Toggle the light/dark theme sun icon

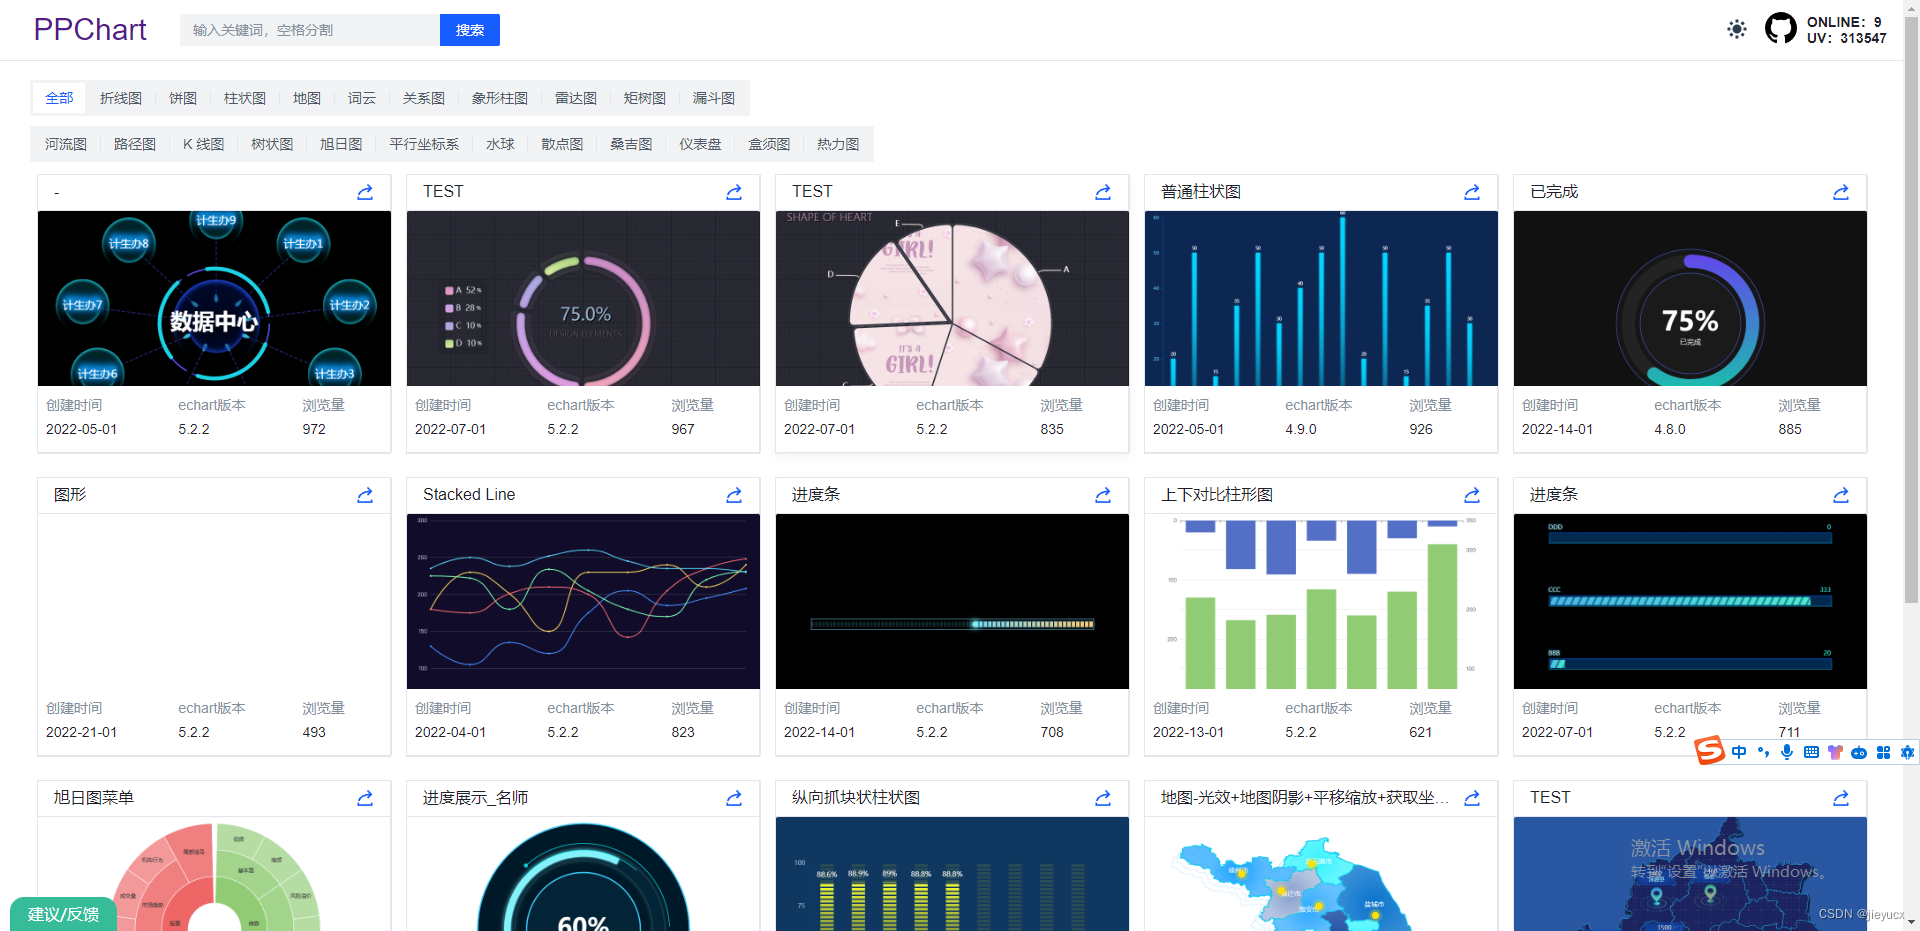coord(1737,30)
